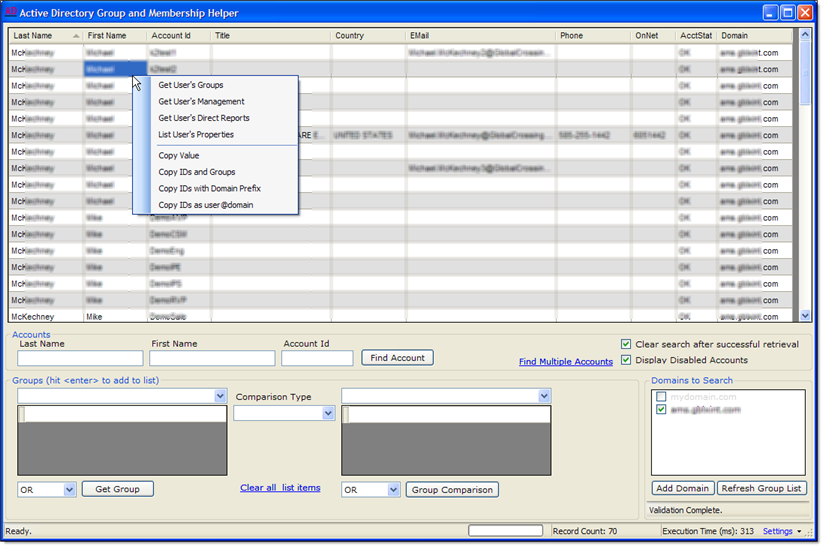Click the progress bar in status bar
Viewport: 822px width, 546px height.
point(505,531)
